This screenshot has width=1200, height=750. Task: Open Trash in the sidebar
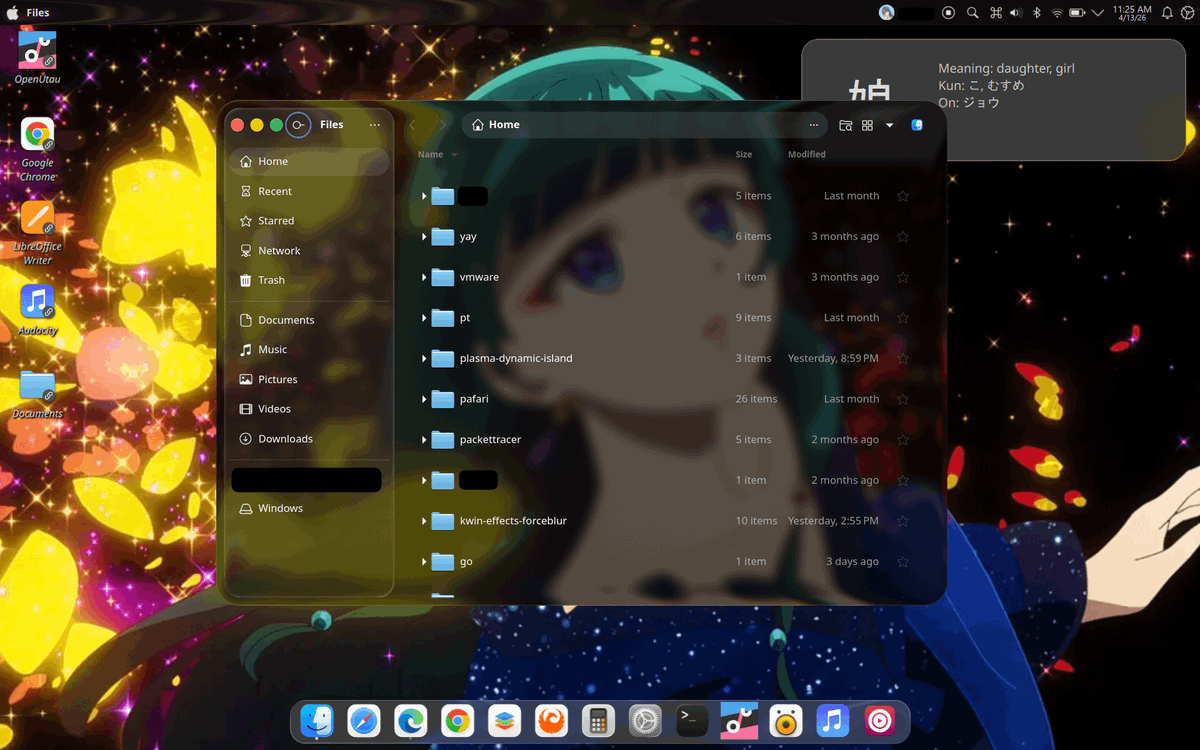[x=309, y=280]
